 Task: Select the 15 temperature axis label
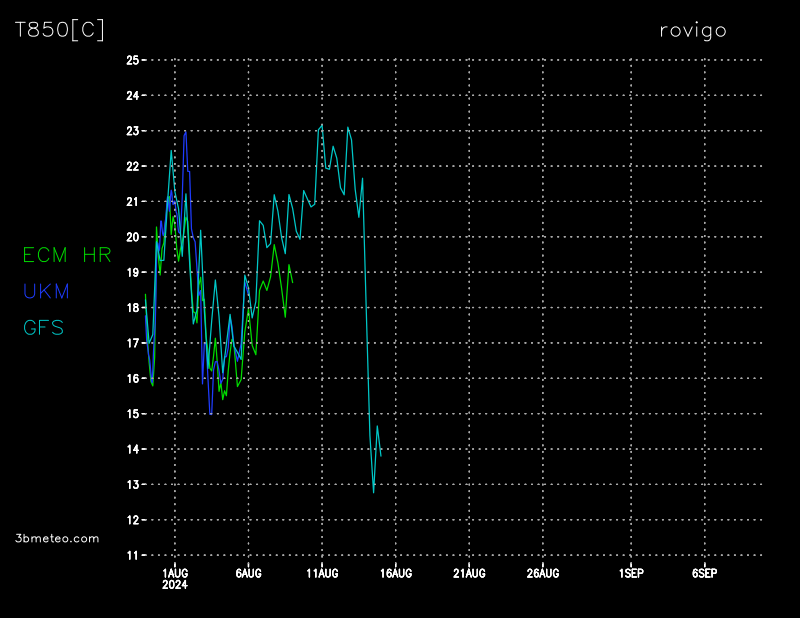tap(132, 413)
